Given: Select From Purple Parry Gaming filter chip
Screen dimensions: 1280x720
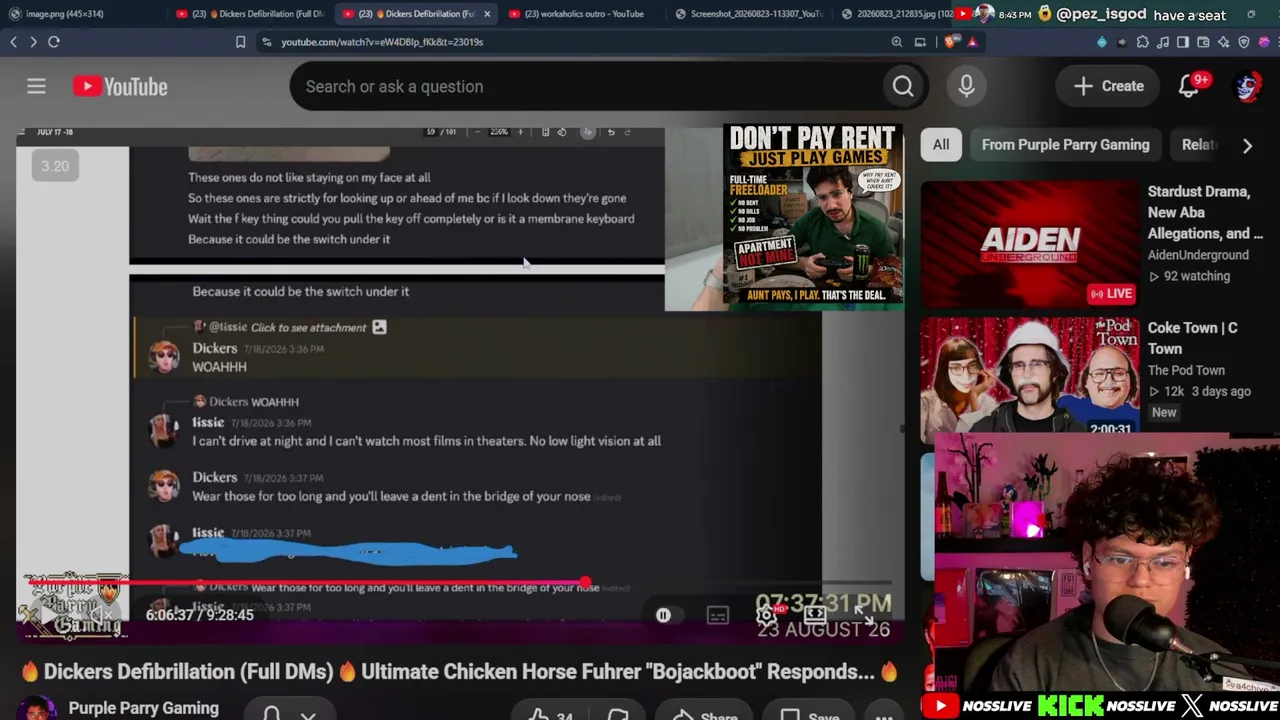Looking at the screenshot, I should pos(1066,145).
